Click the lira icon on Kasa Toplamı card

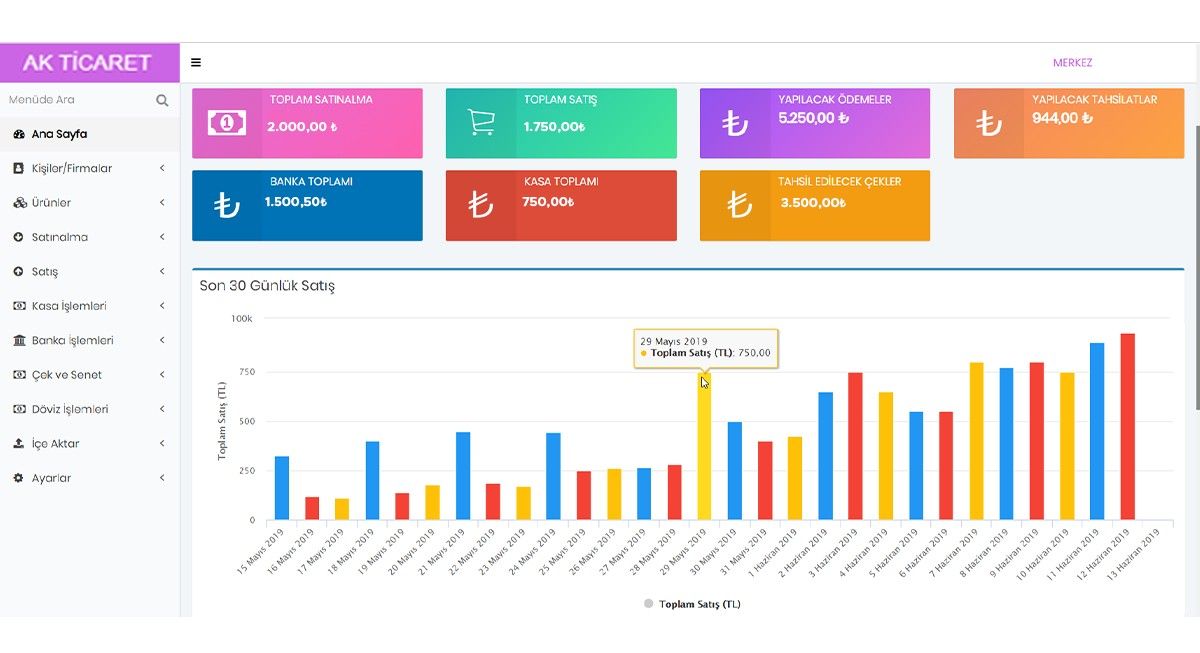pyautogui.click(x=481, y=205)
